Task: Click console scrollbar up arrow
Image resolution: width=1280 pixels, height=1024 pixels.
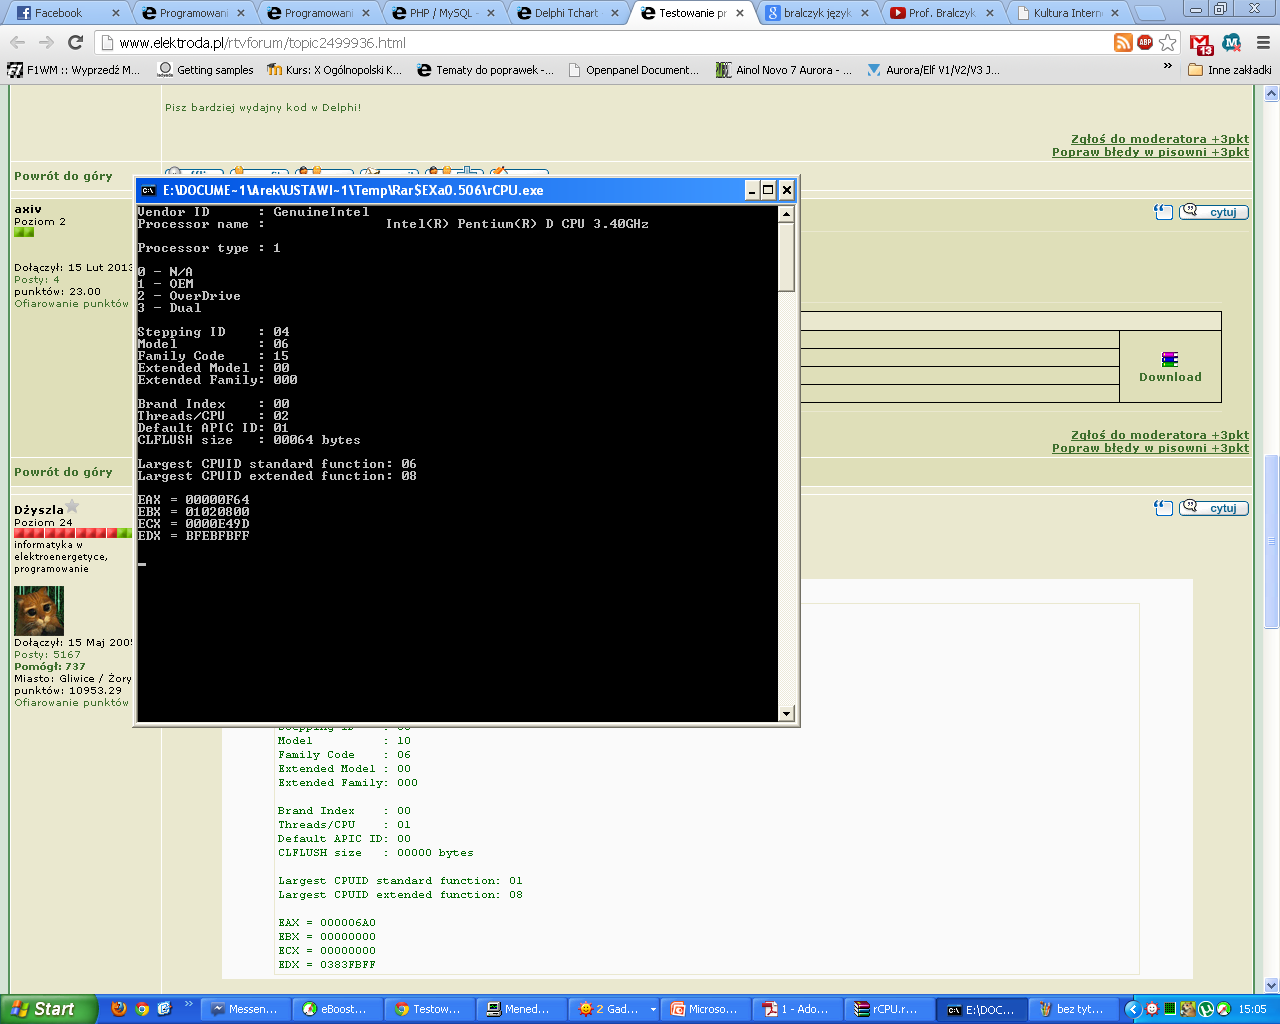Action: [x=786, y=213]
